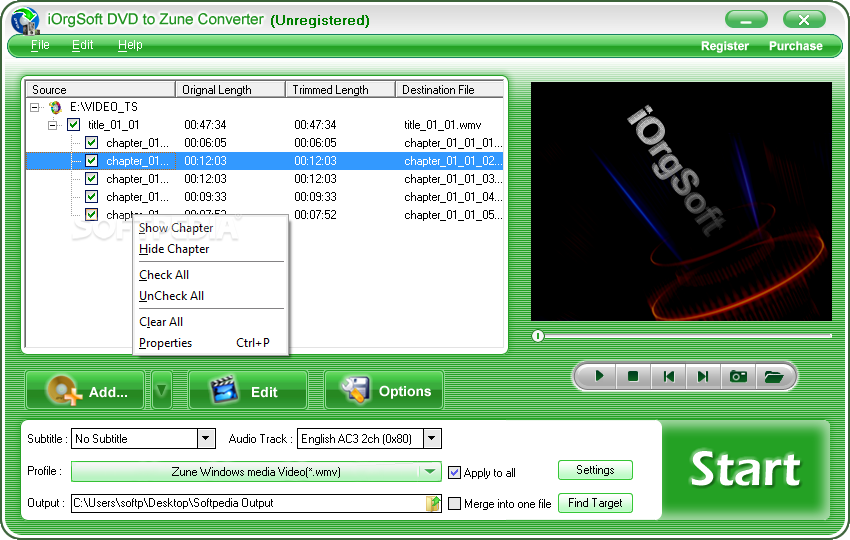Close the converter window
Screen dimensions: 850x540
[804, 20]
